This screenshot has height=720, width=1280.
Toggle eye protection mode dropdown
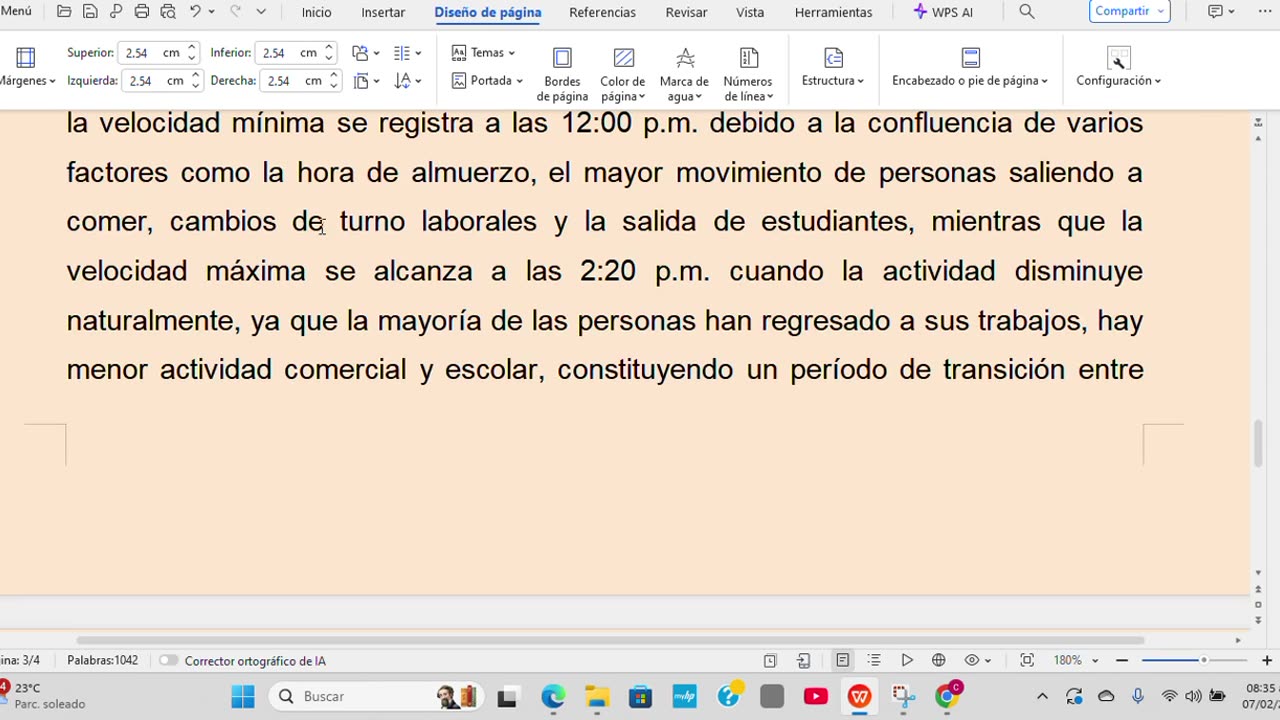[976, 660]
